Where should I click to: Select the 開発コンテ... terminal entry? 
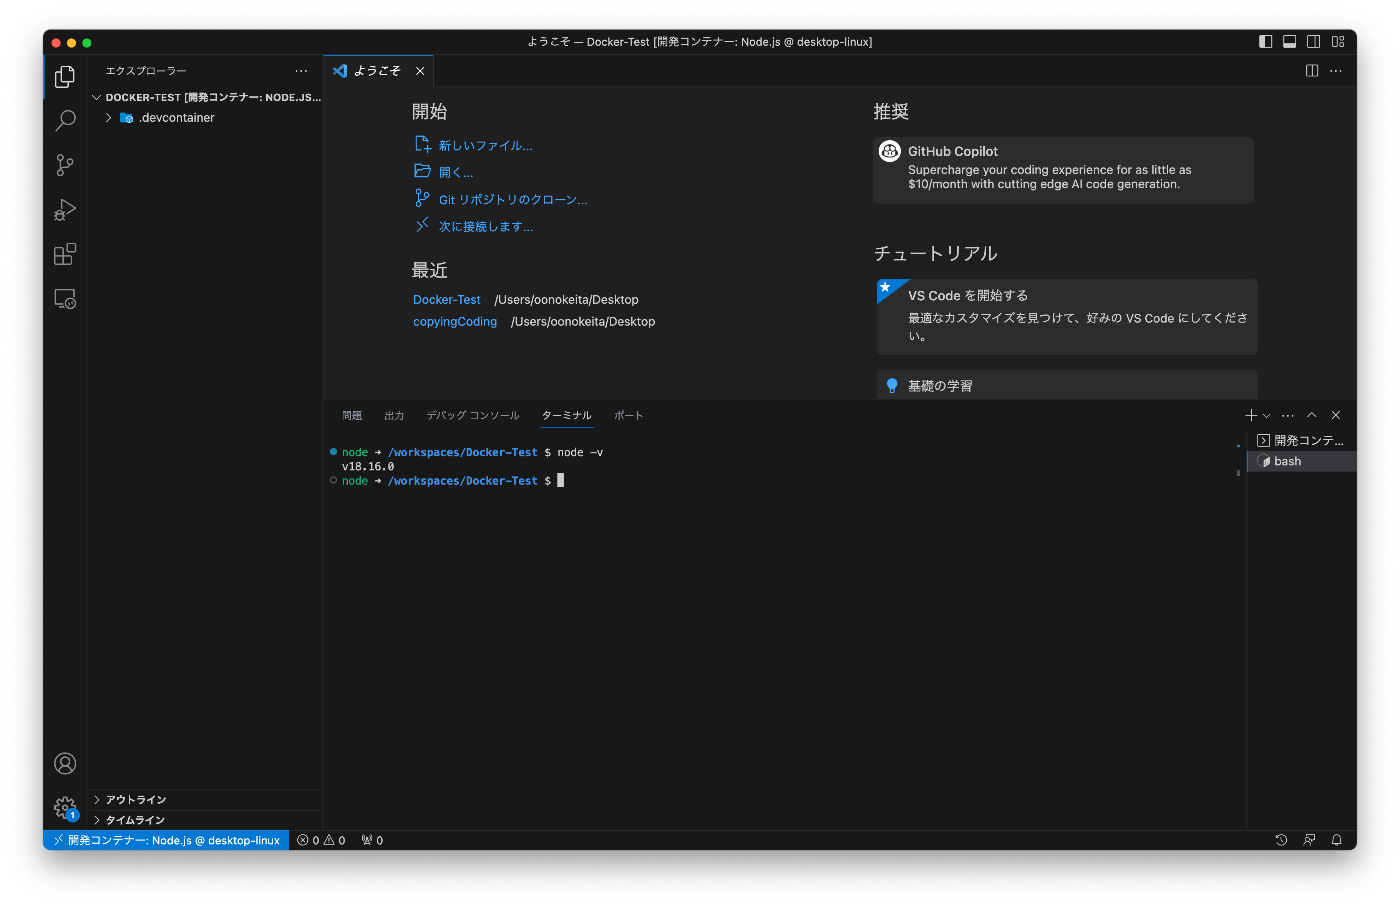tap(1302, 440)
